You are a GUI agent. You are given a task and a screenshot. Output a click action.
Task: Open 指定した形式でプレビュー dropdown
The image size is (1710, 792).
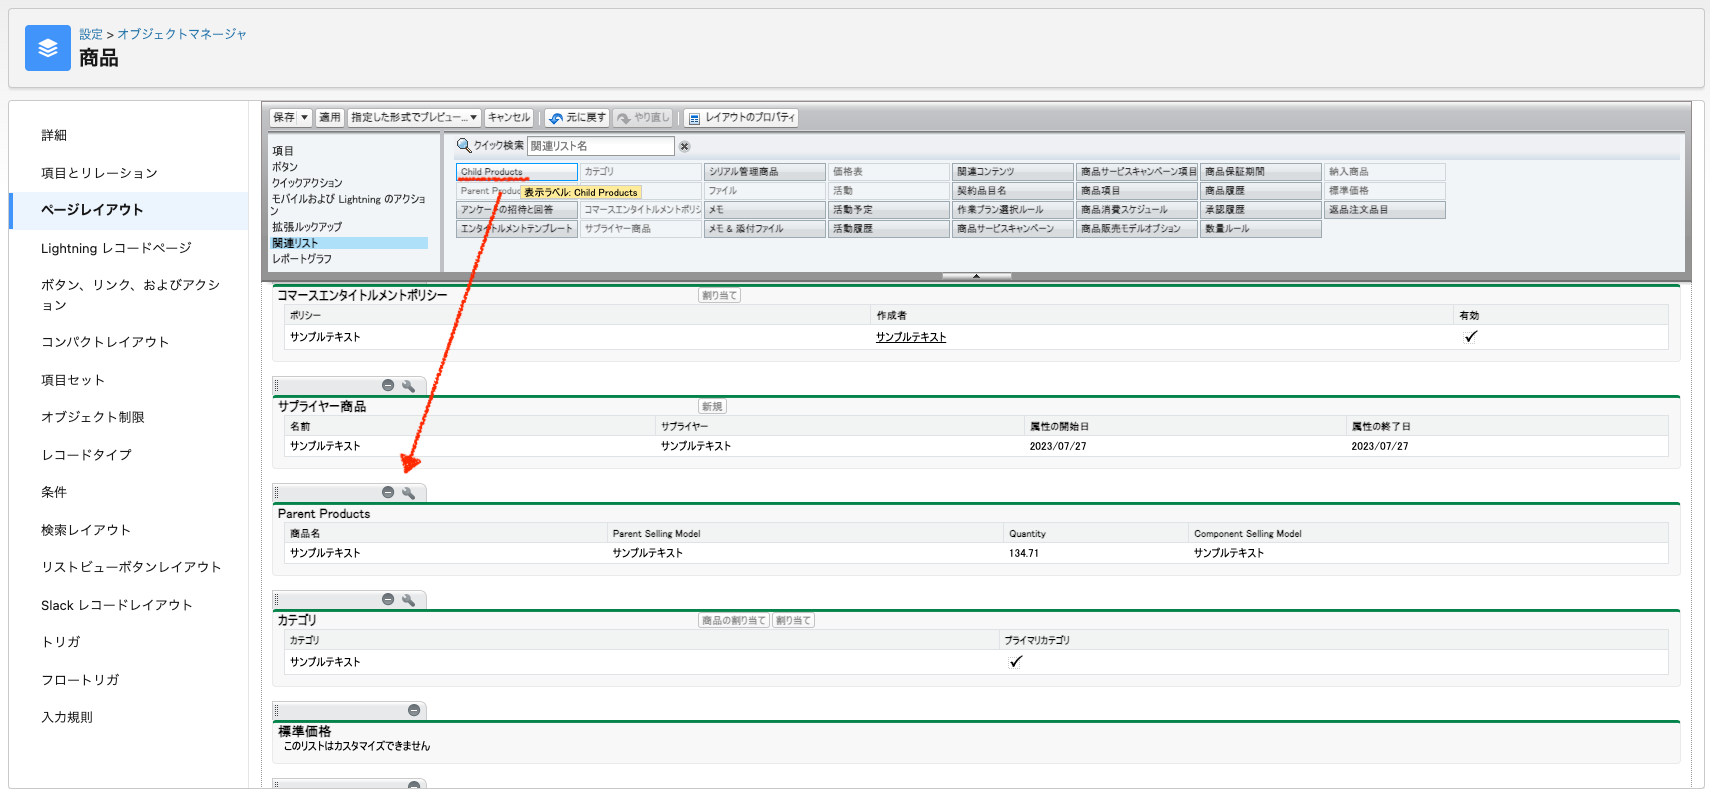coord(414,118)
